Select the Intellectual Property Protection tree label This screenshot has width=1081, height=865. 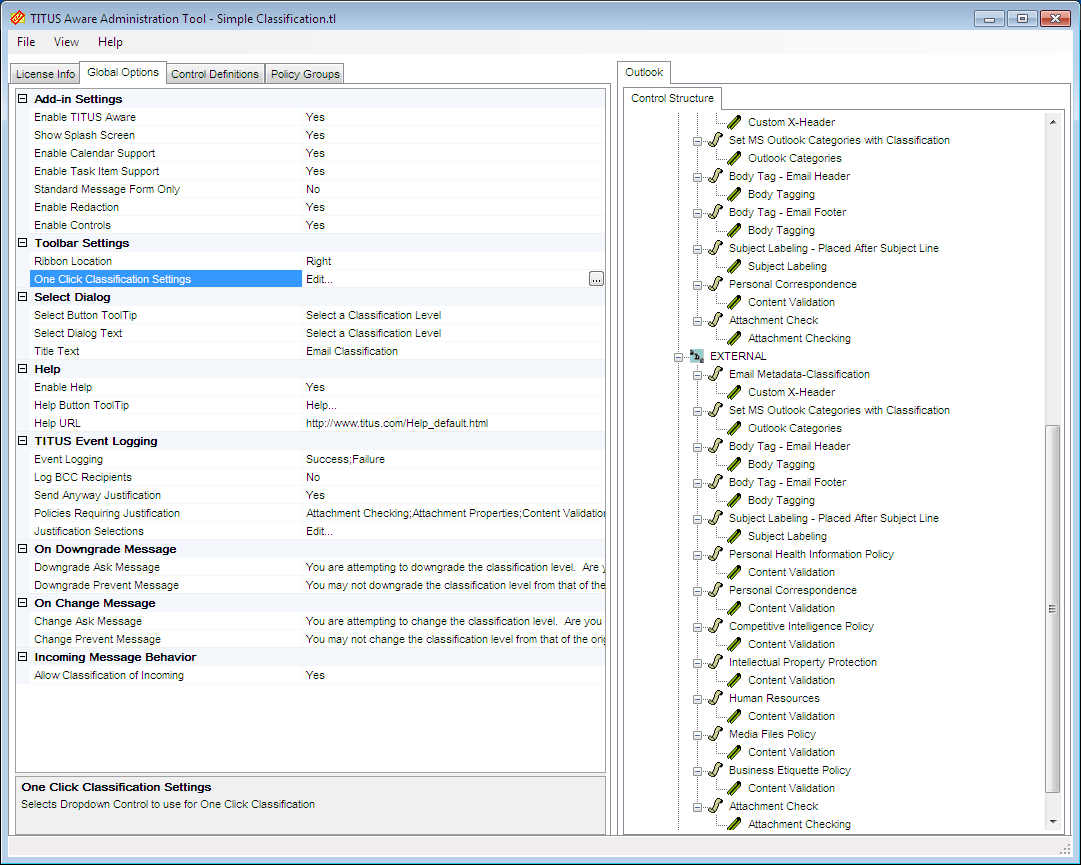coord(802,662)
